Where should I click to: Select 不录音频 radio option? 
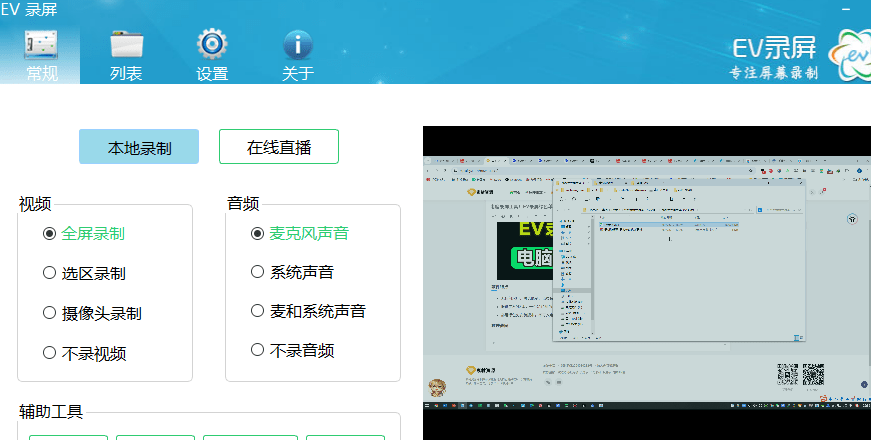pyautogui.click(x=292, y=351)
